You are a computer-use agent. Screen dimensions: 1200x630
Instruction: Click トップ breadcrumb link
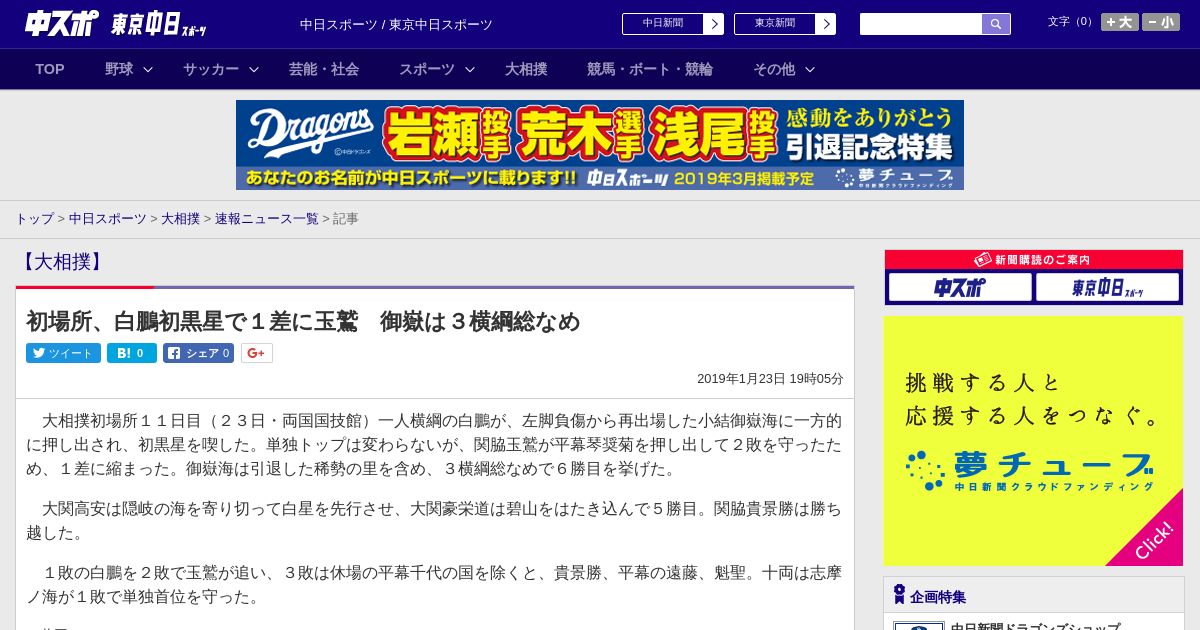pos(34,218)
